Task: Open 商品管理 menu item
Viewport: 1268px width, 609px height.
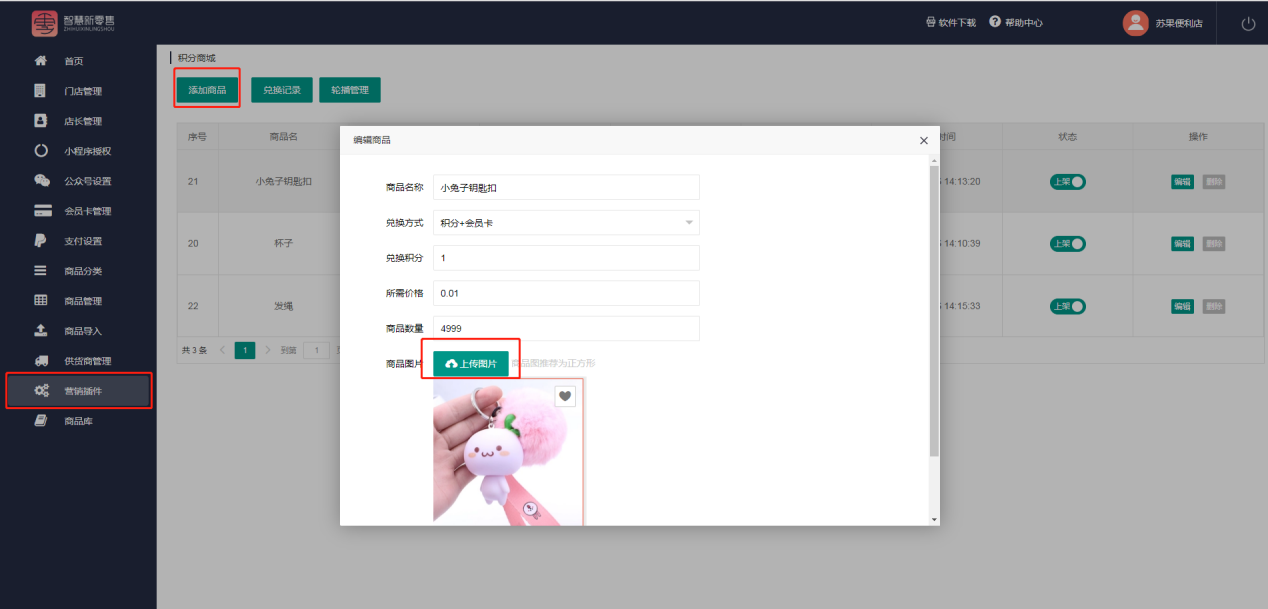Action: coord(78,301)
